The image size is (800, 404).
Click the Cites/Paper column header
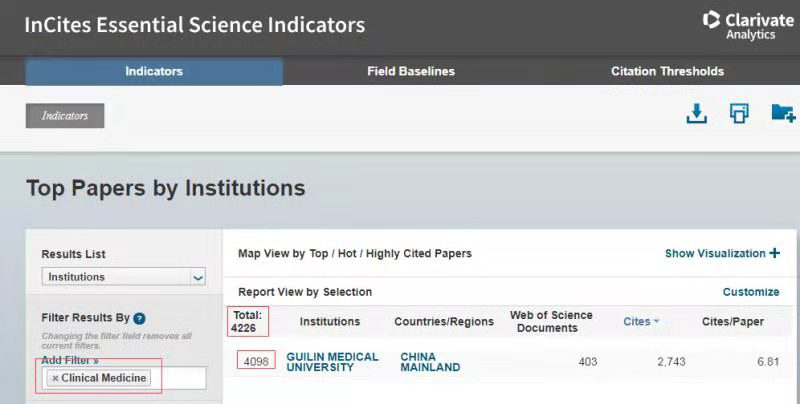(733, 321)
